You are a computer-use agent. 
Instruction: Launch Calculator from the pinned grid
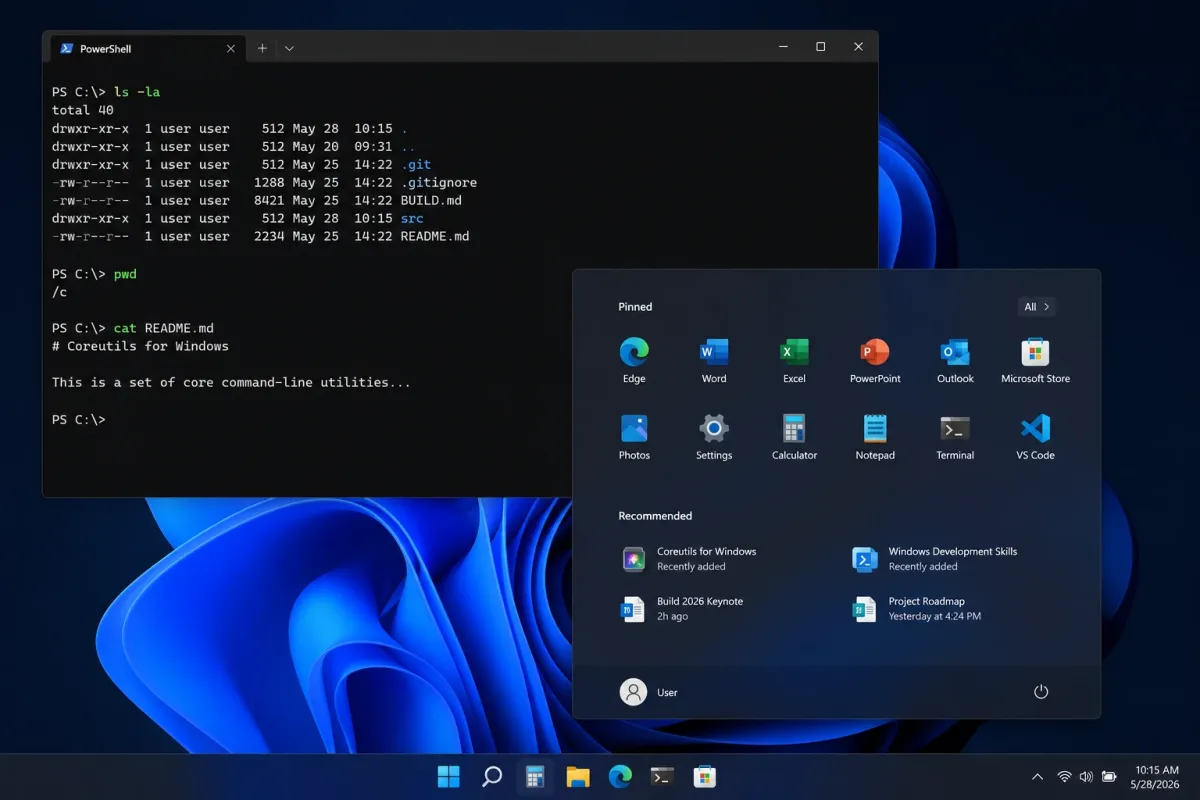tap(794, 437)
